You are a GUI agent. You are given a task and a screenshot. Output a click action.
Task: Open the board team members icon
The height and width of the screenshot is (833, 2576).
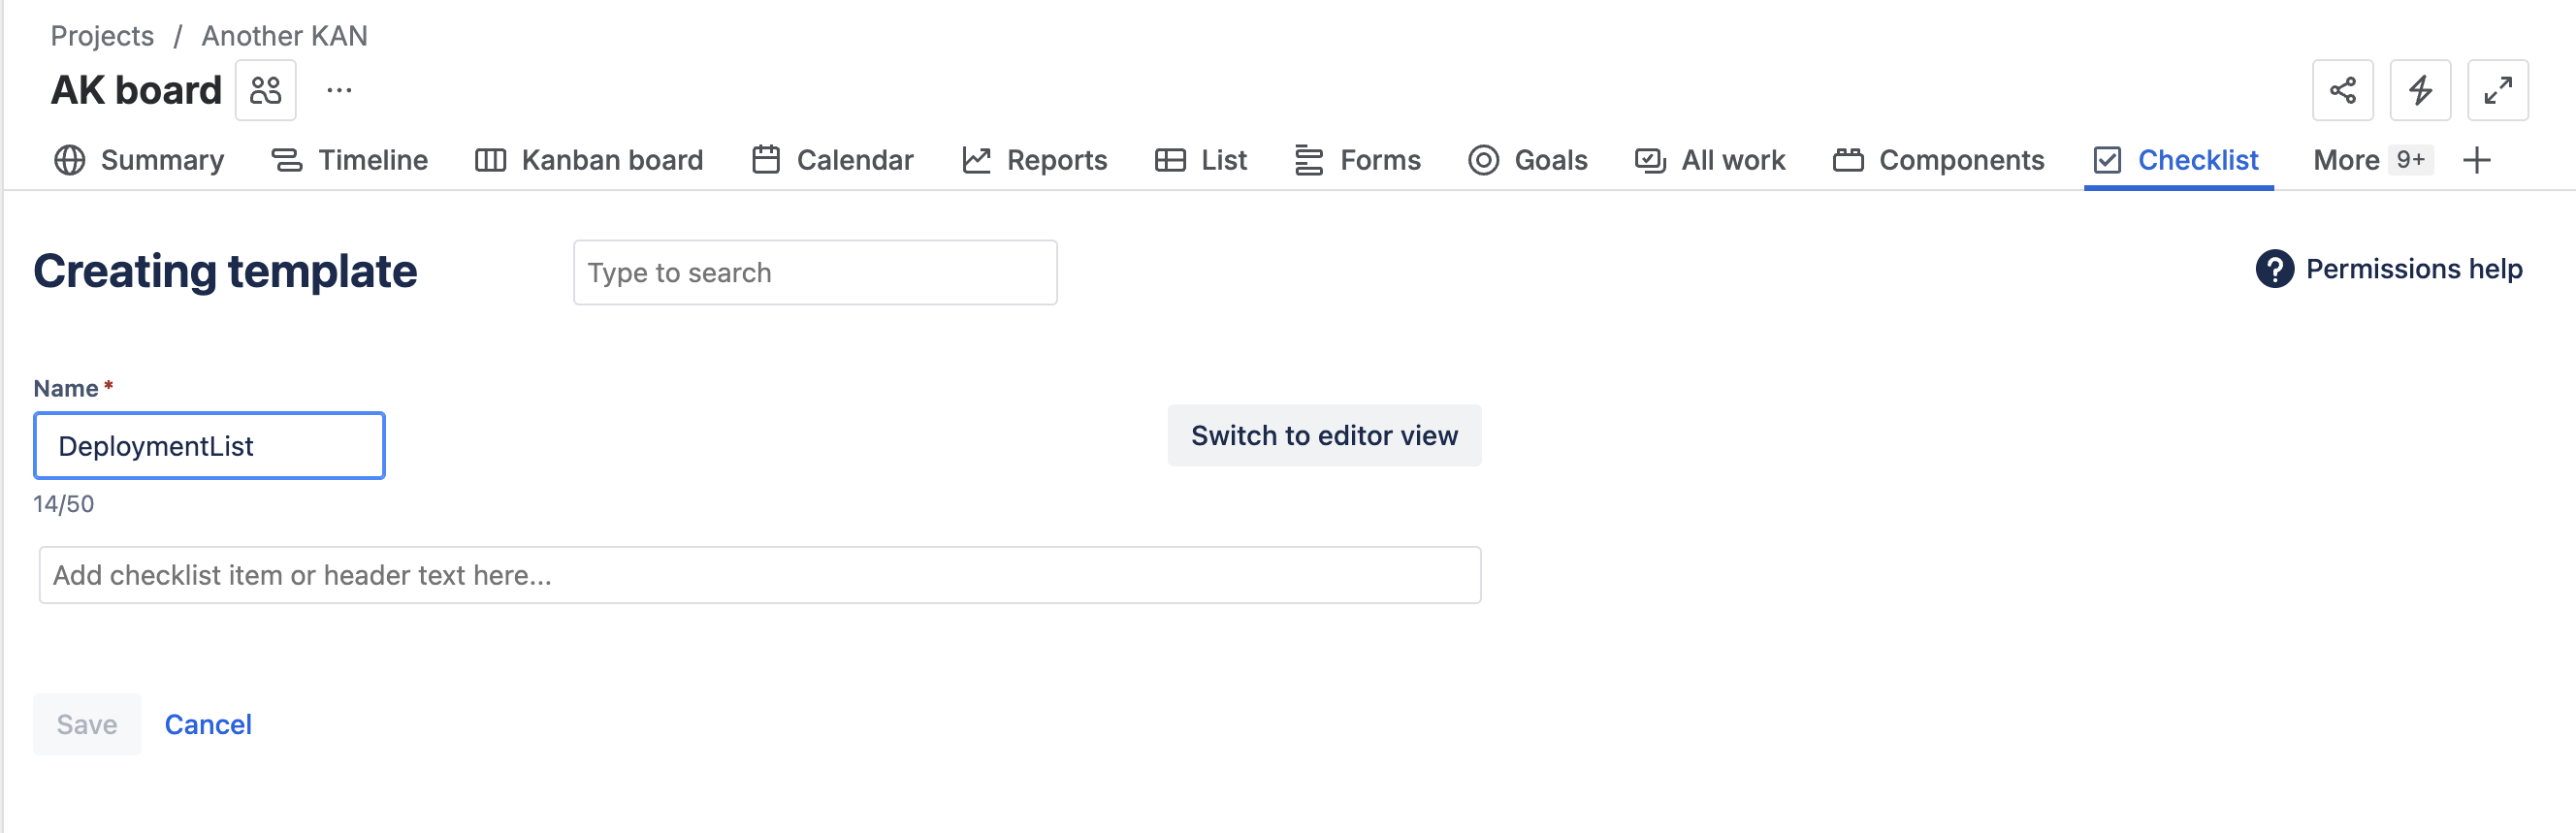coord(265,90)
